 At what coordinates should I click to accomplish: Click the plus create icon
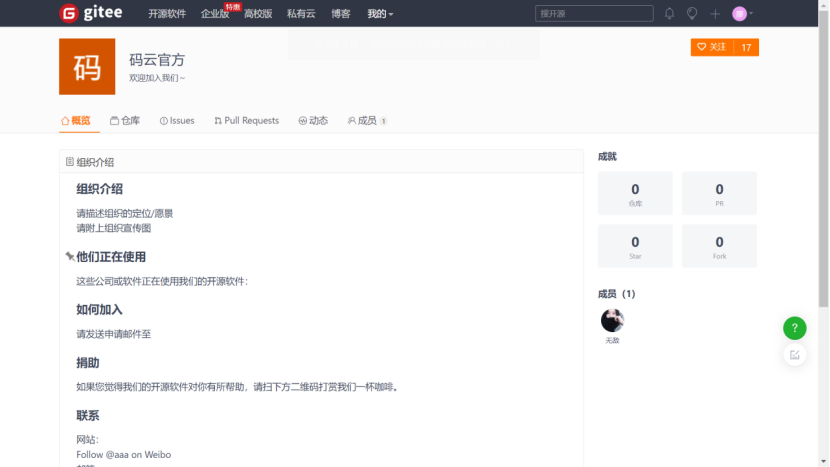pyautogui.click(x=715, y=14)
